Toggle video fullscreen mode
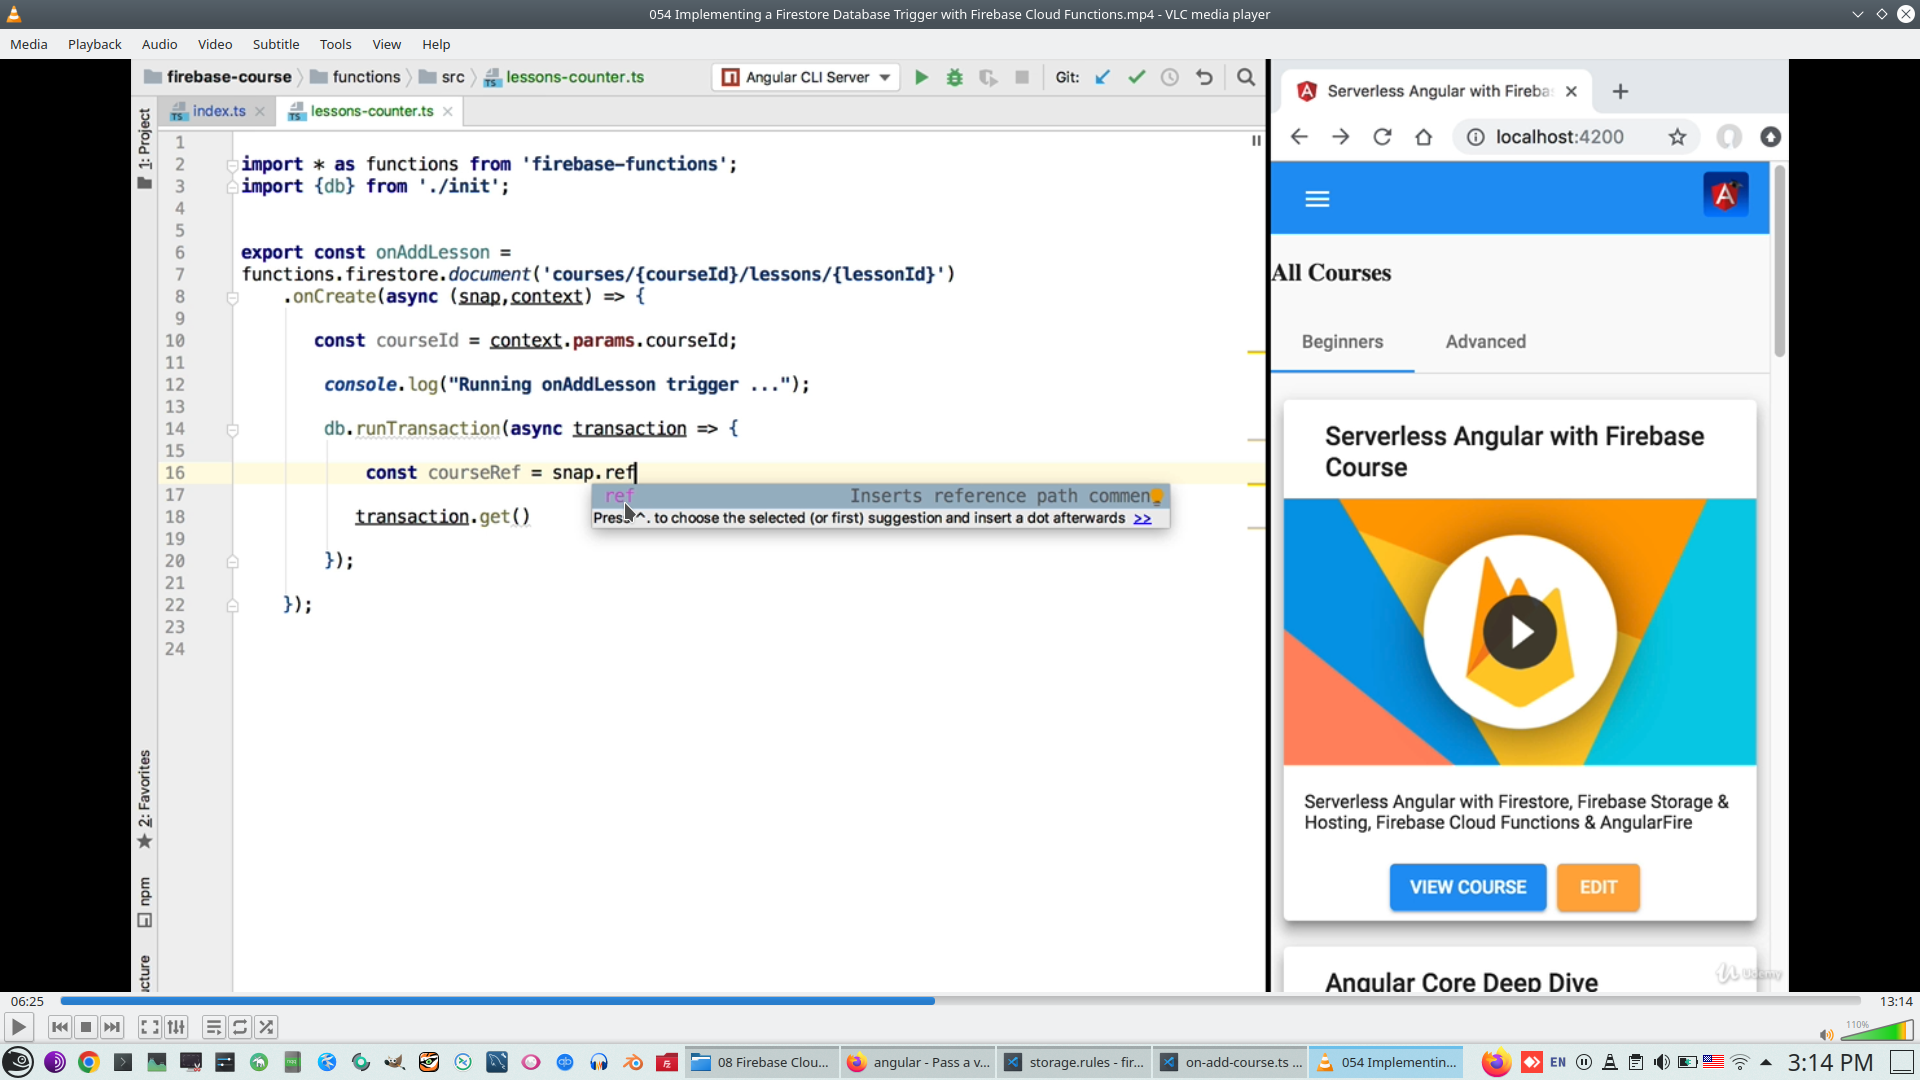Screen dimensions: 1920x1080 click(x=149, y=1027)
